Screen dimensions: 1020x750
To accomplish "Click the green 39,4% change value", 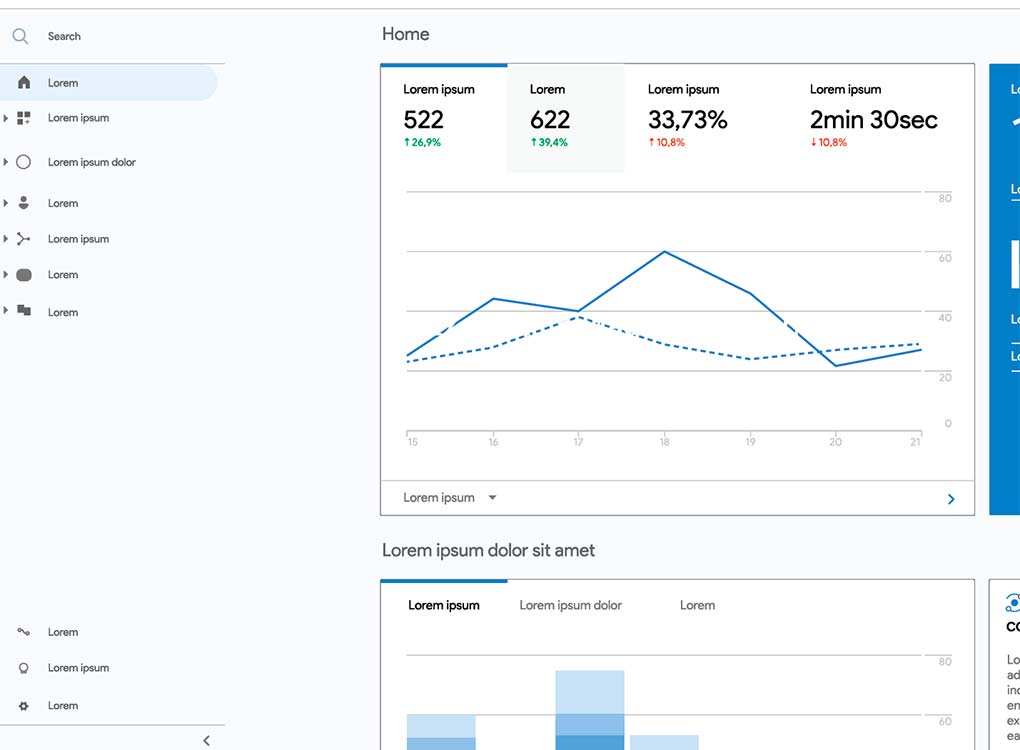I will [549, 142].
